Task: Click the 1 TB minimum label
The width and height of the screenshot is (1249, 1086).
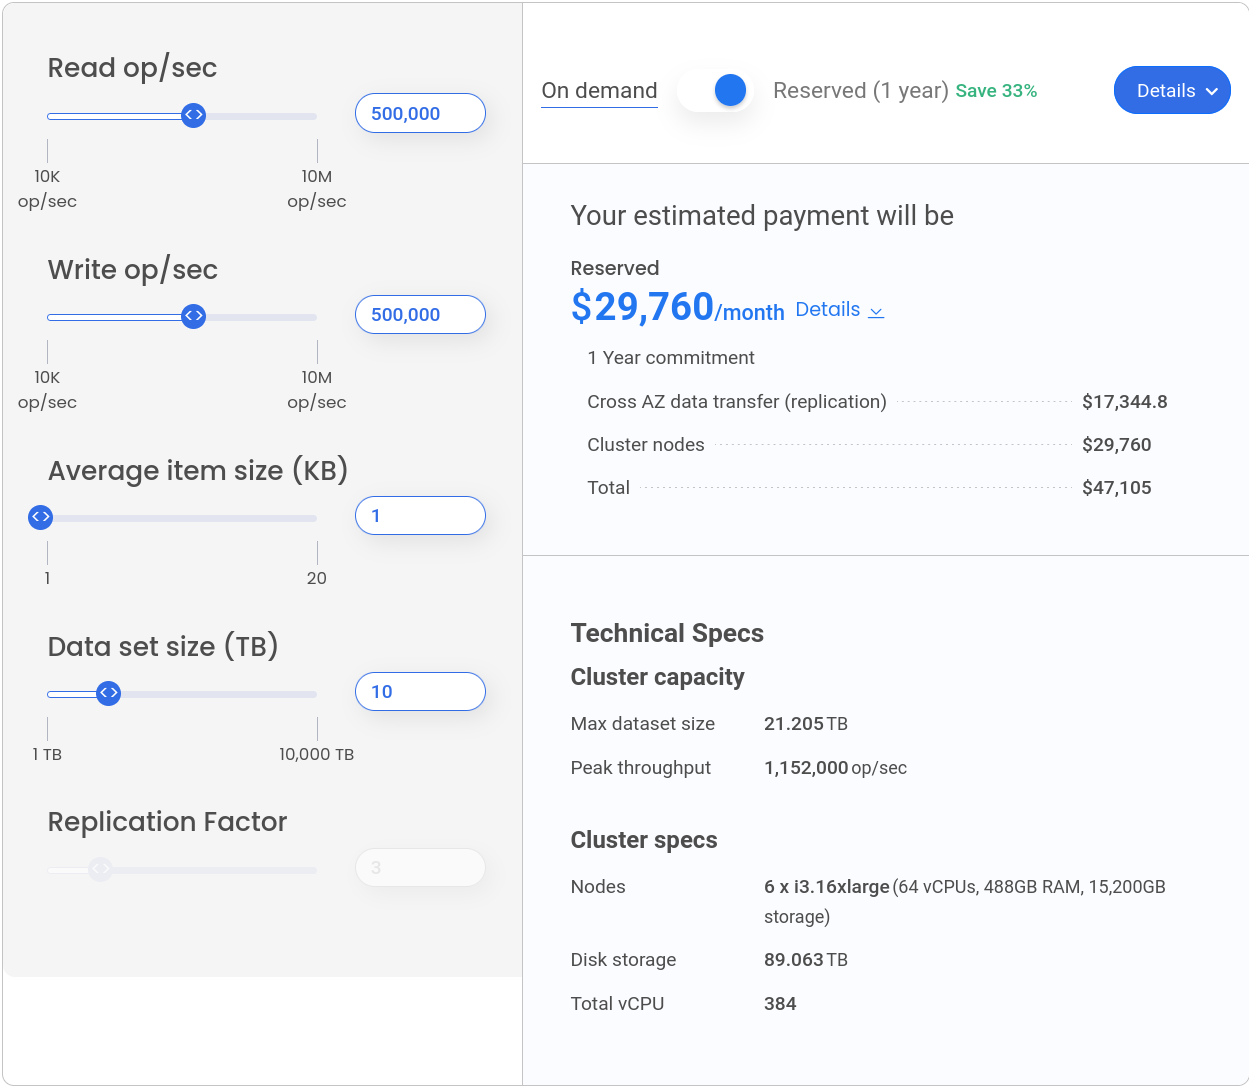Action: (x=47, y=755)
